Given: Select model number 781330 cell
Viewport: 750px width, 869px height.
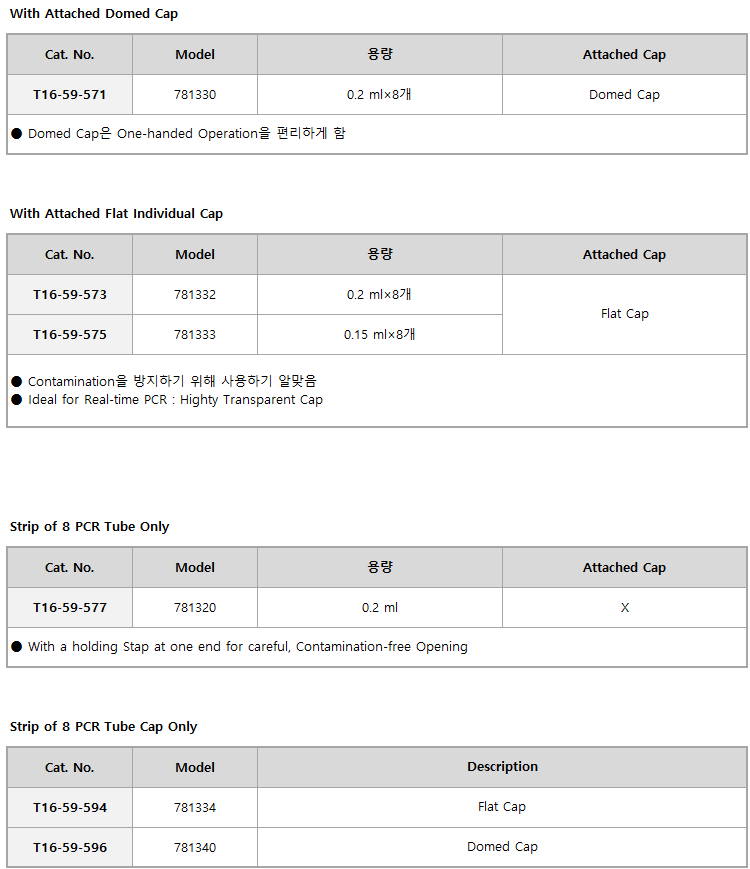Looking at the screenshot, I should point(195,95).
